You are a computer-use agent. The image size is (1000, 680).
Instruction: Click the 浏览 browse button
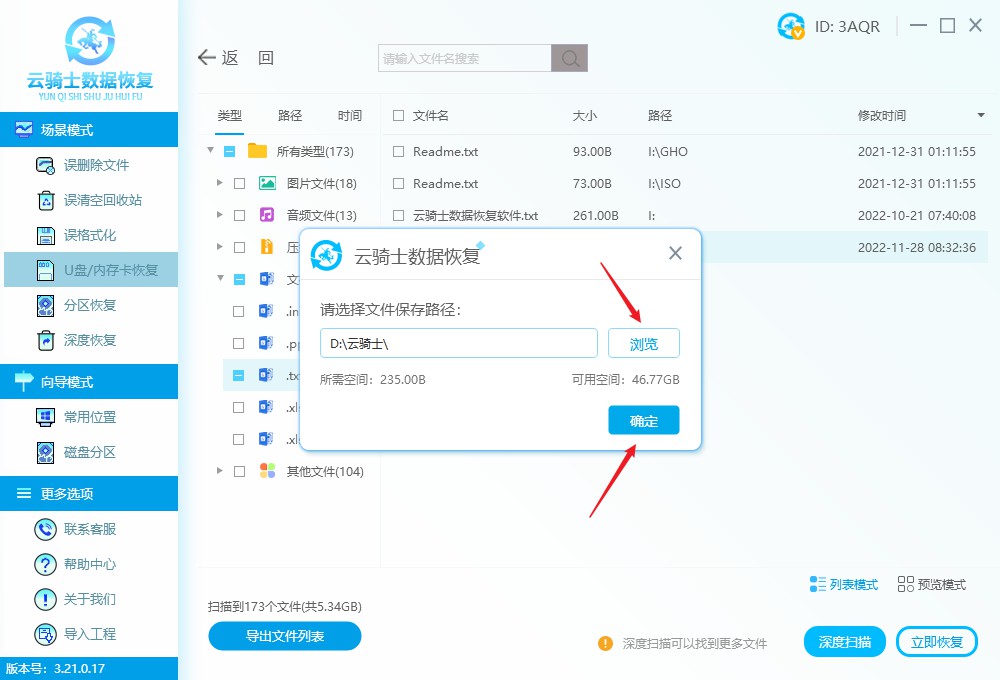[x=643, y=342]
